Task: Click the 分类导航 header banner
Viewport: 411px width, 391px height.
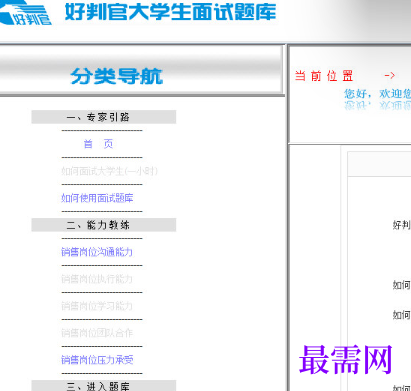Action: tap(141, 70)
